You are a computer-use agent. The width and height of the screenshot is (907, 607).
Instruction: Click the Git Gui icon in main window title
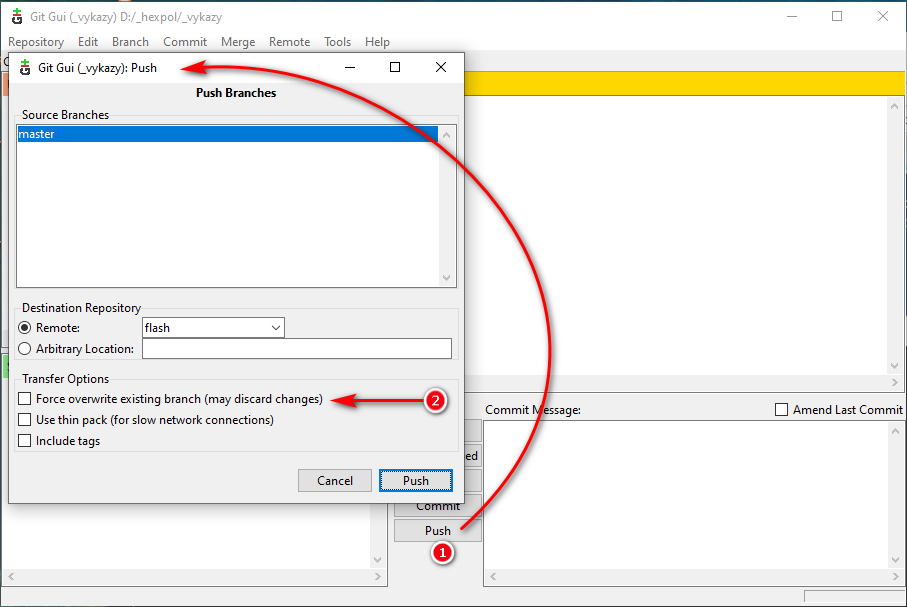[x=16, y=17]
